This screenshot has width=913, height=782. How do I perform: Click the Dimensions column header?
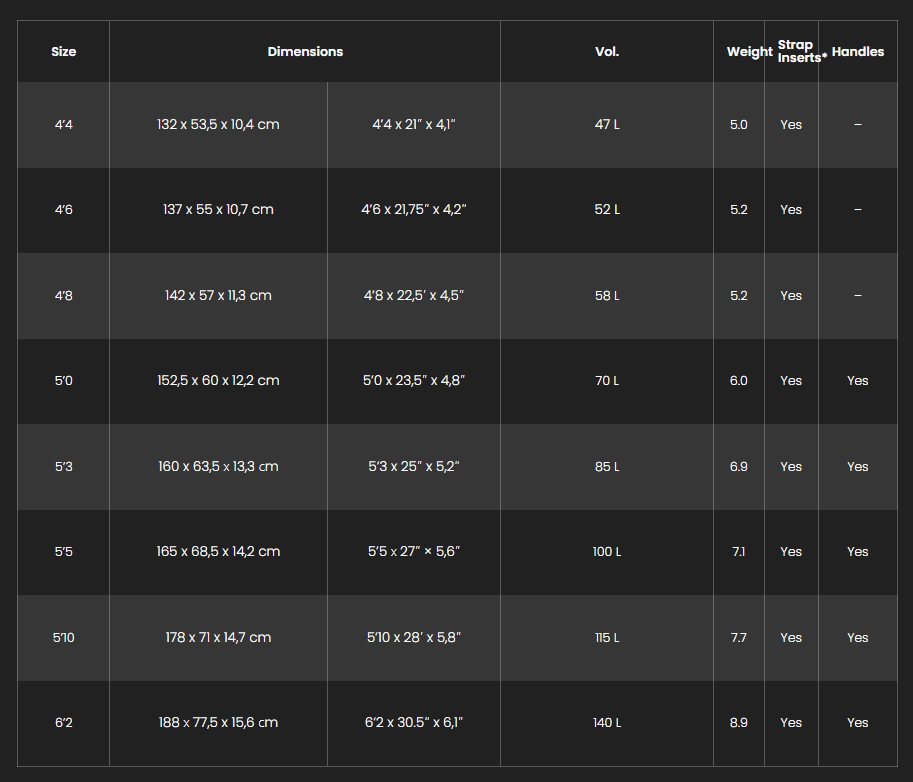click(305, 52)
